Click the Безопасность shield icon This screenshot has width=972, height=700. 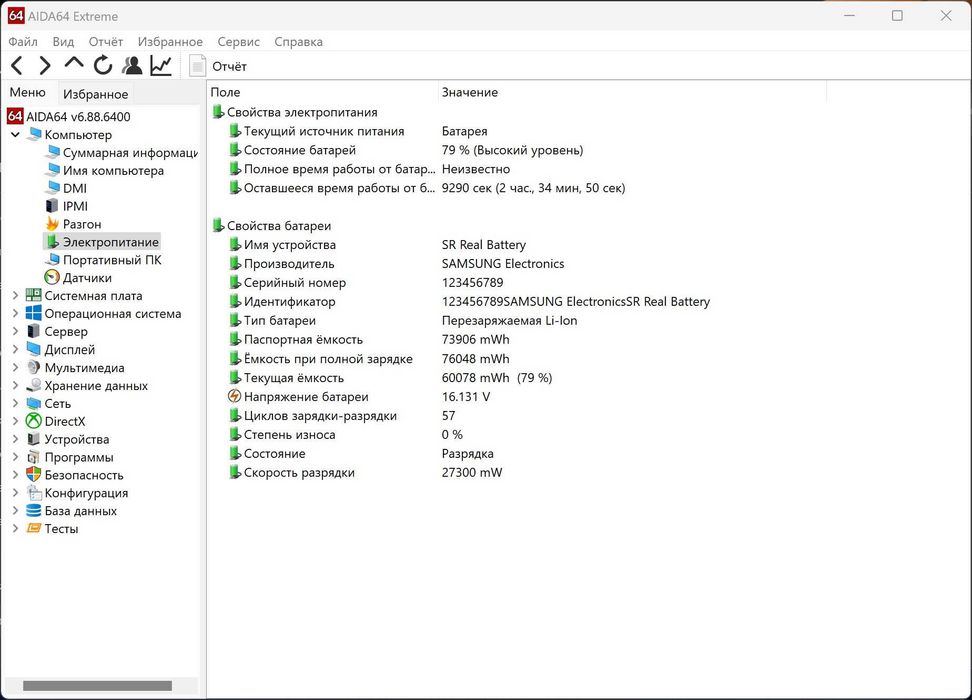pos(33,475)
